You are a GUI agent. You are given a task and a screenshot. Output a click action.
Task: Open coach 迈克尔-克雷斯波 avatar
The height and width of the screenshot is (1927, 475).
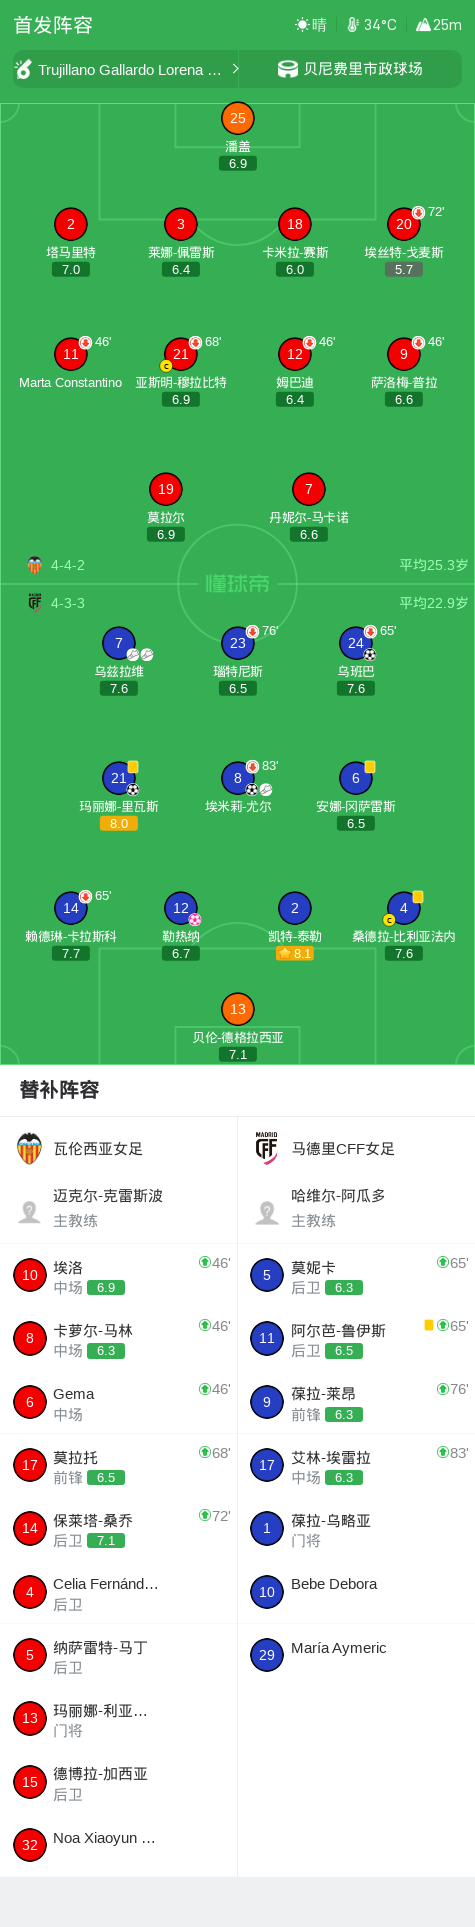click(30, 1212)
